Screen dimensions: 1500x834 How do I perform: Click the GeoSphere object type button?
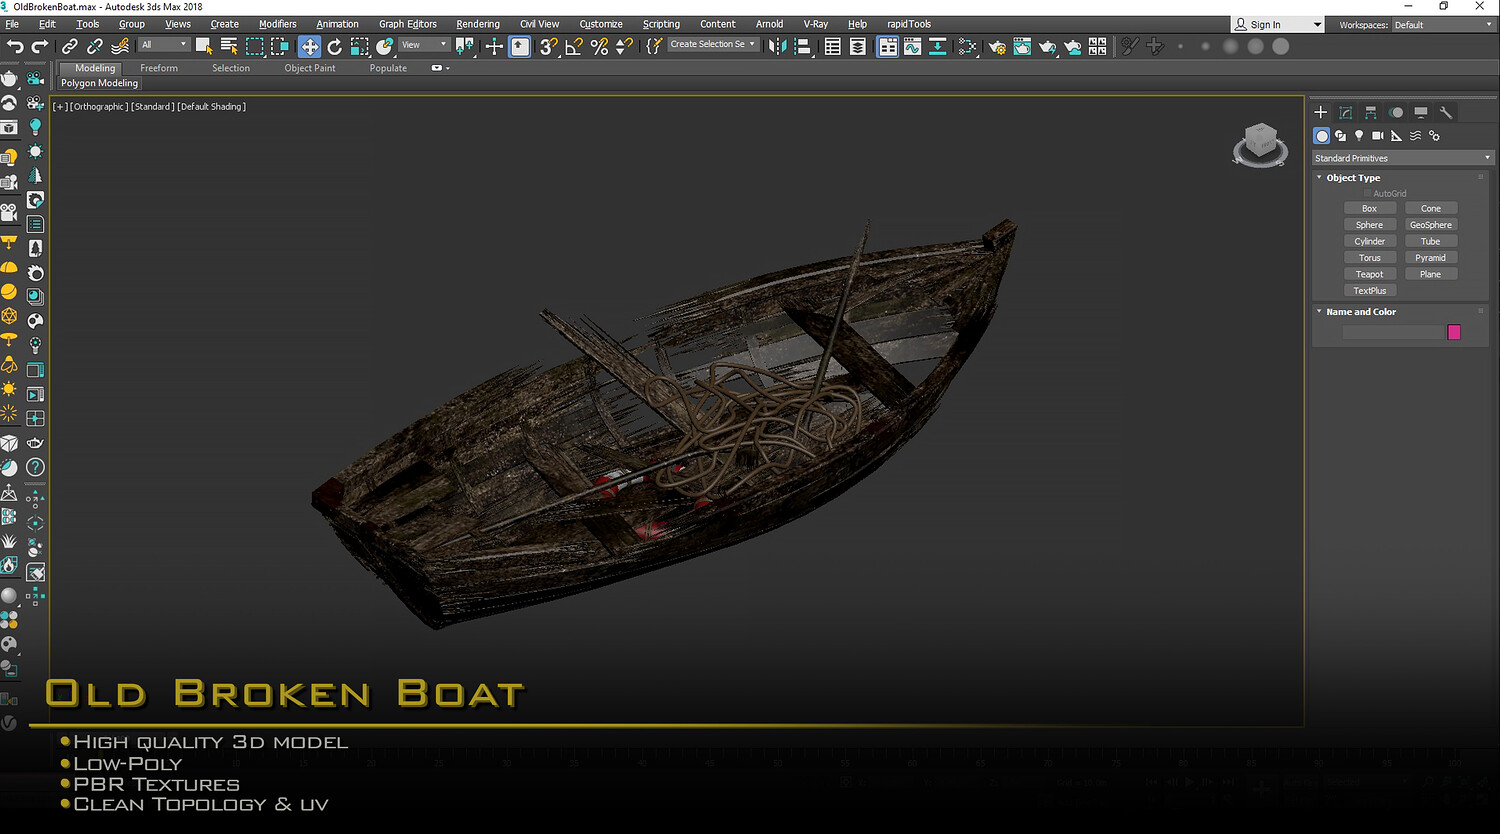tap(1431, 225)
